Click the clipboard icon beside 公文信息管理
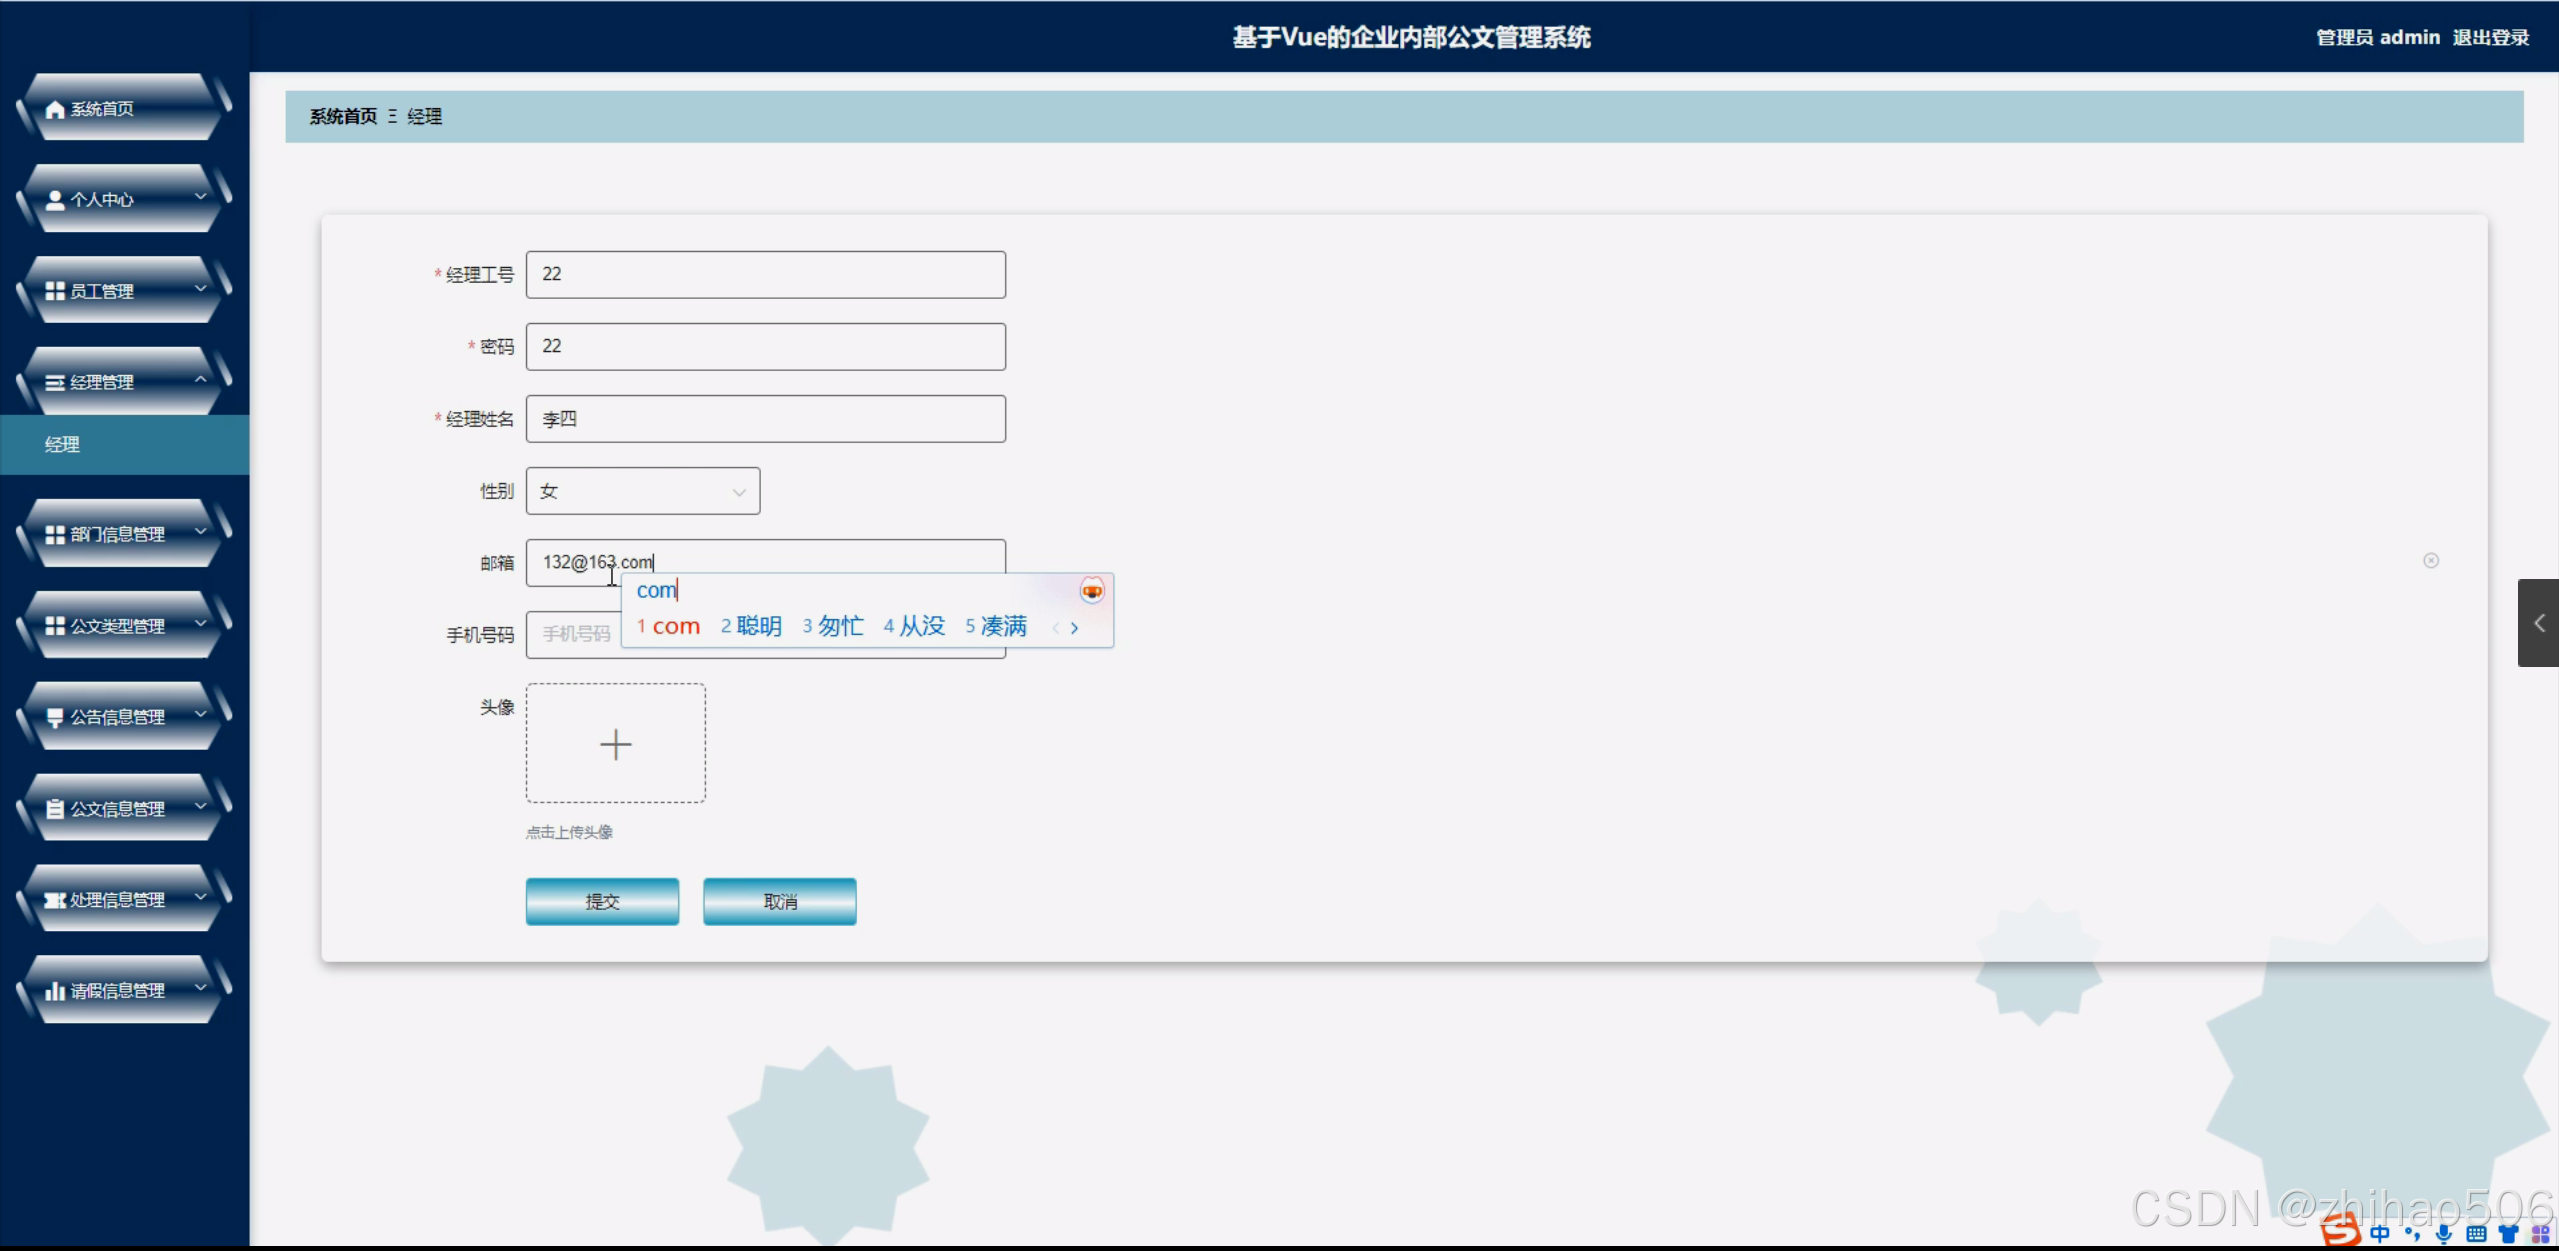The width and height of the screenshot is (2559, 1251). pyautogui.click(x=55, y=809)
